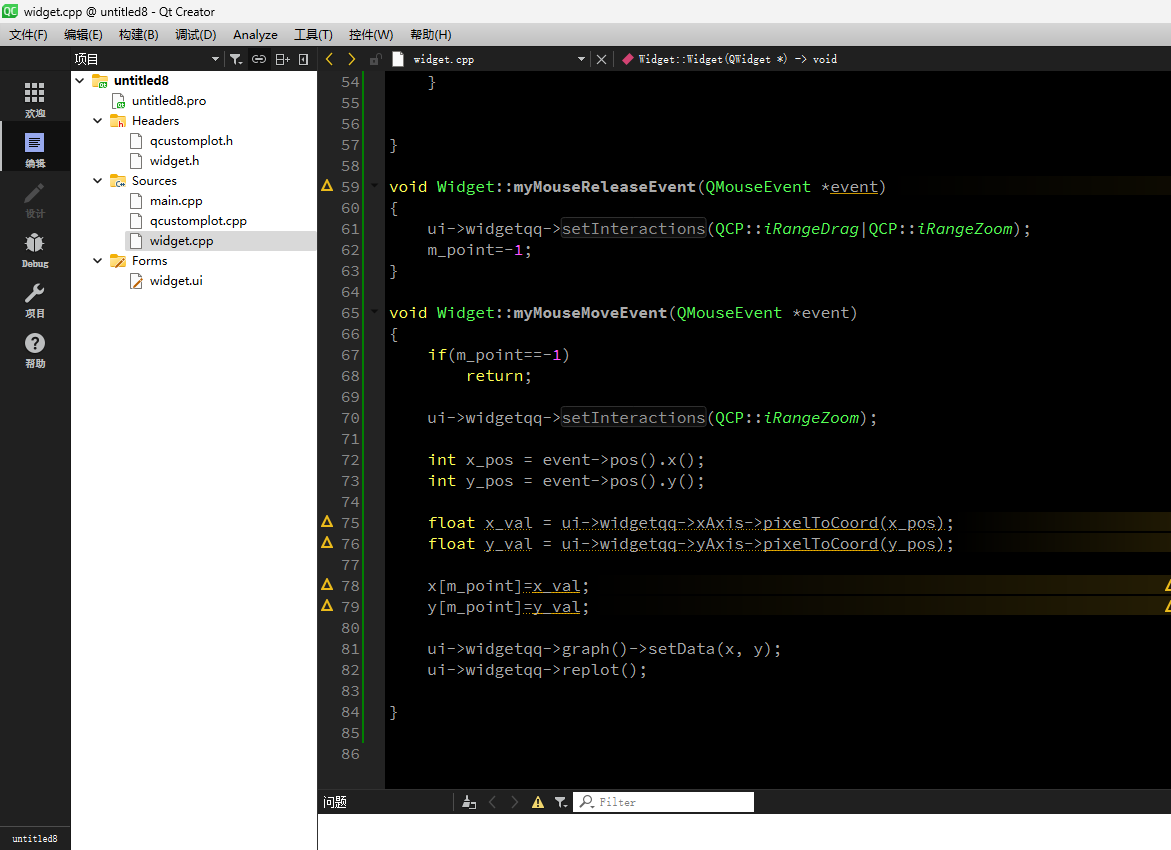The image size is (1171, 850).
Task: Go to previous issue arrow
Action: coord(492,802)
